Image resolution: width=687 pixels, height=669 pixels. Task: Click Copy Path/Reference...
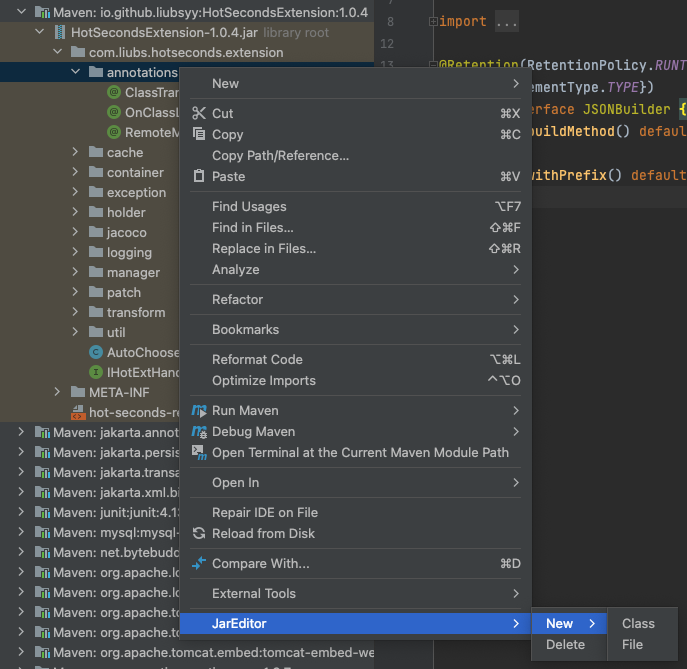tap(355, 156)
